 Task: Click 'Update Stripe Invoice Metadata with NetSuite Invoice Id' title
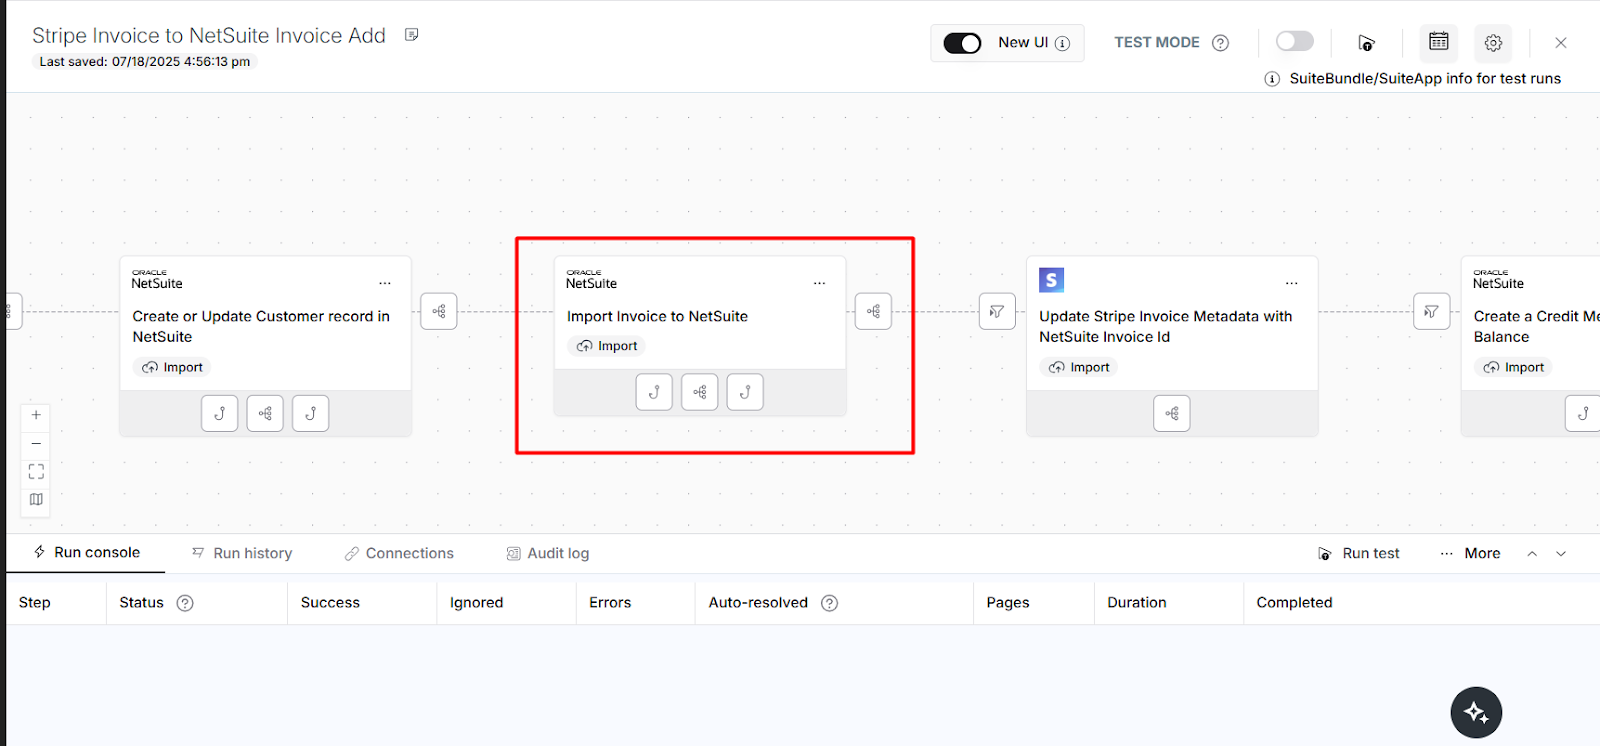pos(1166,326)
